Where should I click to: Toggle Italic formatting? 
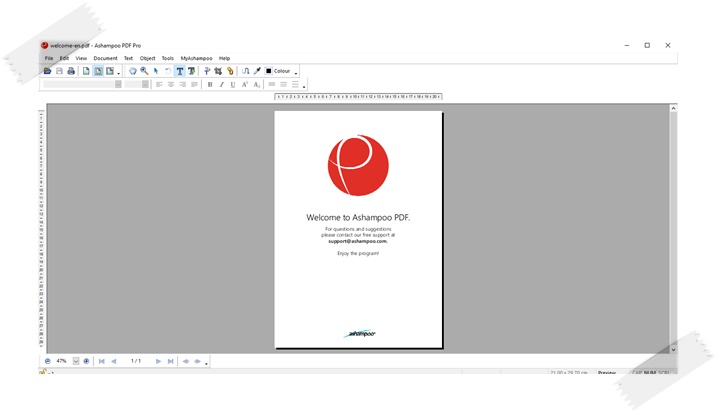click(221, 84)
